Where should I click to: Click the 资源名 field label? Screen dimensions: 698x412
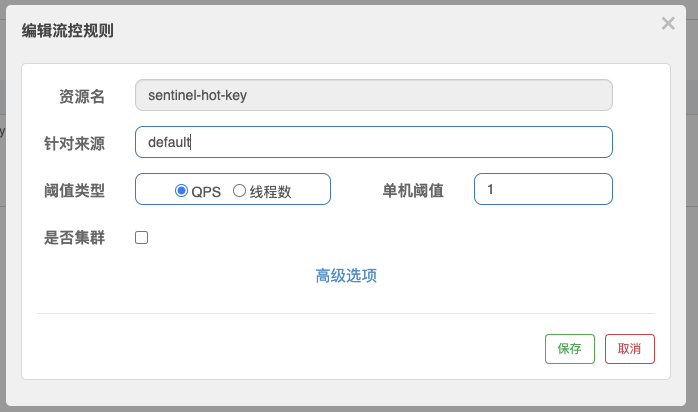[82, 96]
